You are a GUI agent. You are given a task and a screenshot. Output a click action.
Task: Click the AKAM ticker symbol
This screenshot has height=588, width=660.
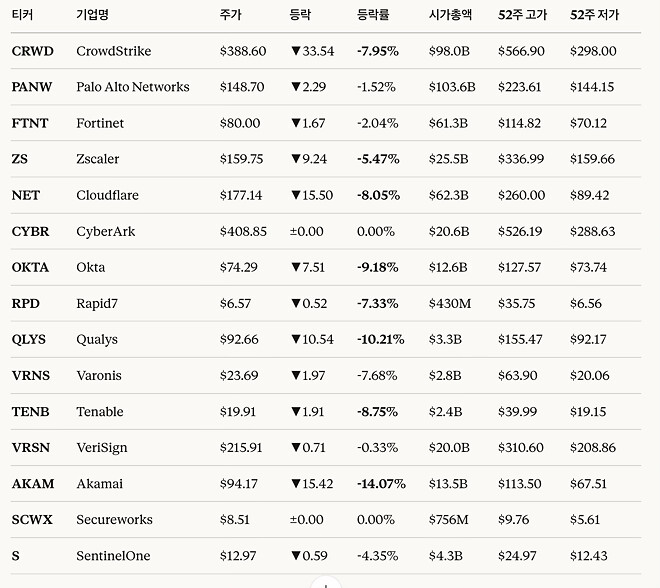pos(33,483)
